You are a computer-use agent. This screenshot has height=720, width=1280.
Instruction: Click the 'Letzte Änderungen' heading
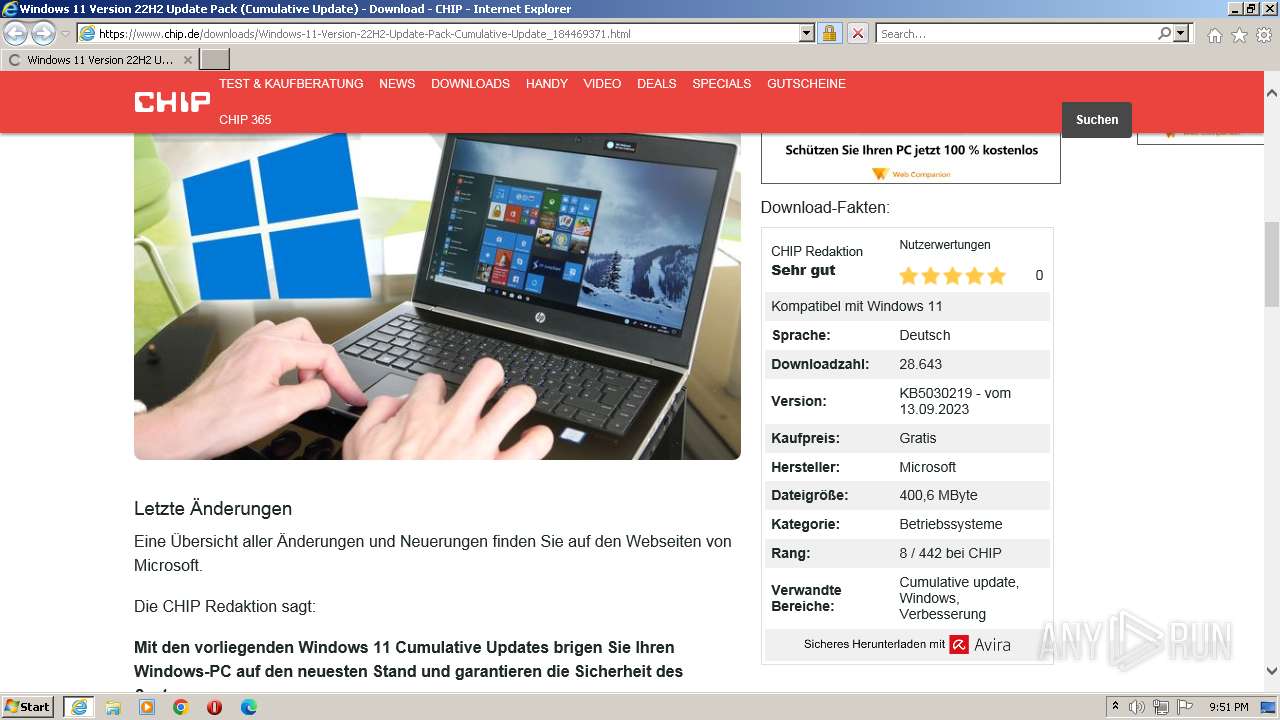213,509
